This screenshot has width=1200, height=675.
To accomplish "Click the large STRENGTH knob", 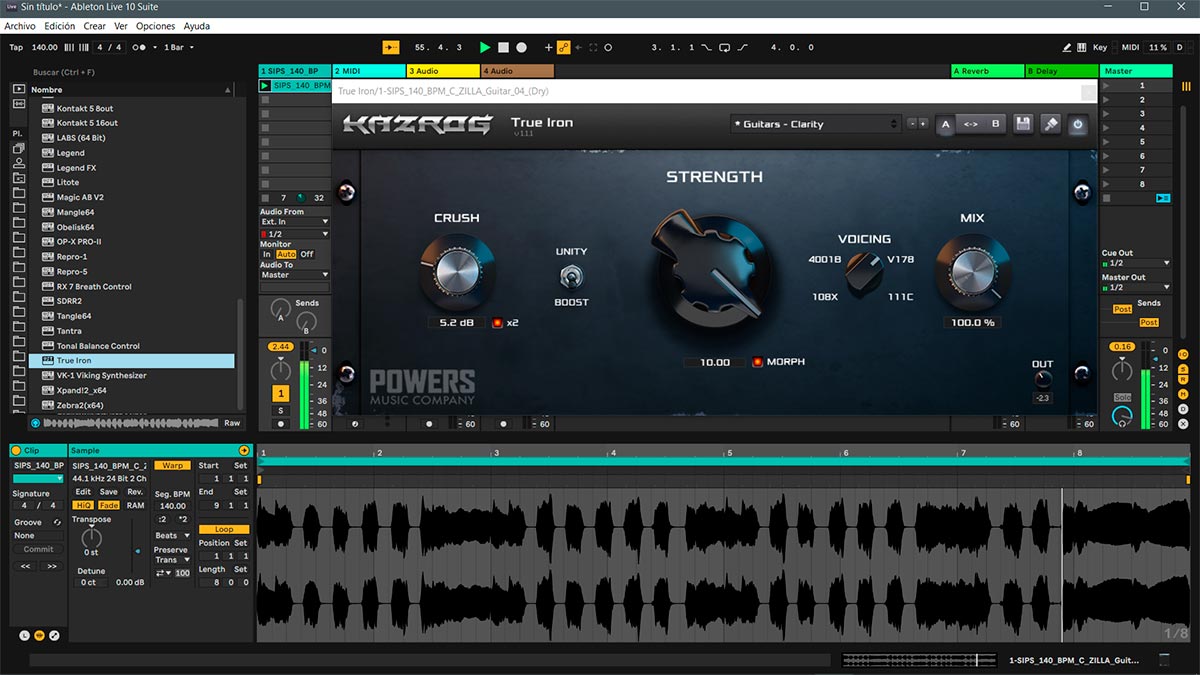I will point(712,270).
